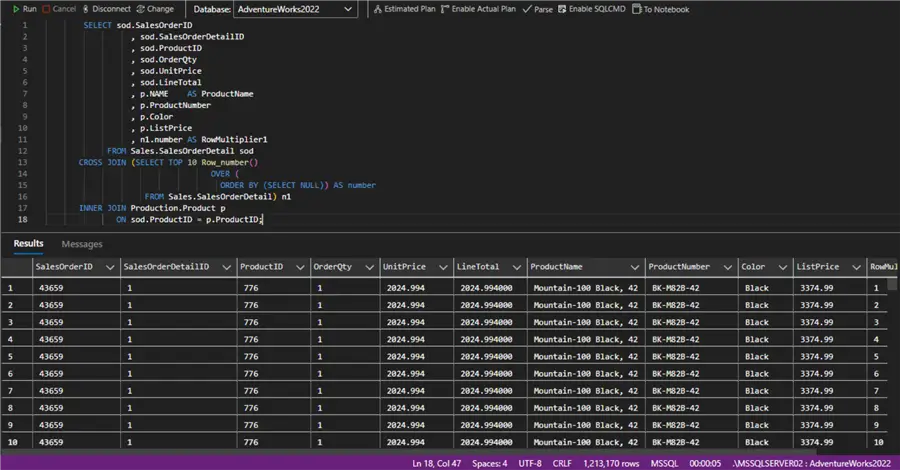The width and height of the screenshot is (900, 470).
Task: Run the SQL query
Action: (x=25, y=9)
